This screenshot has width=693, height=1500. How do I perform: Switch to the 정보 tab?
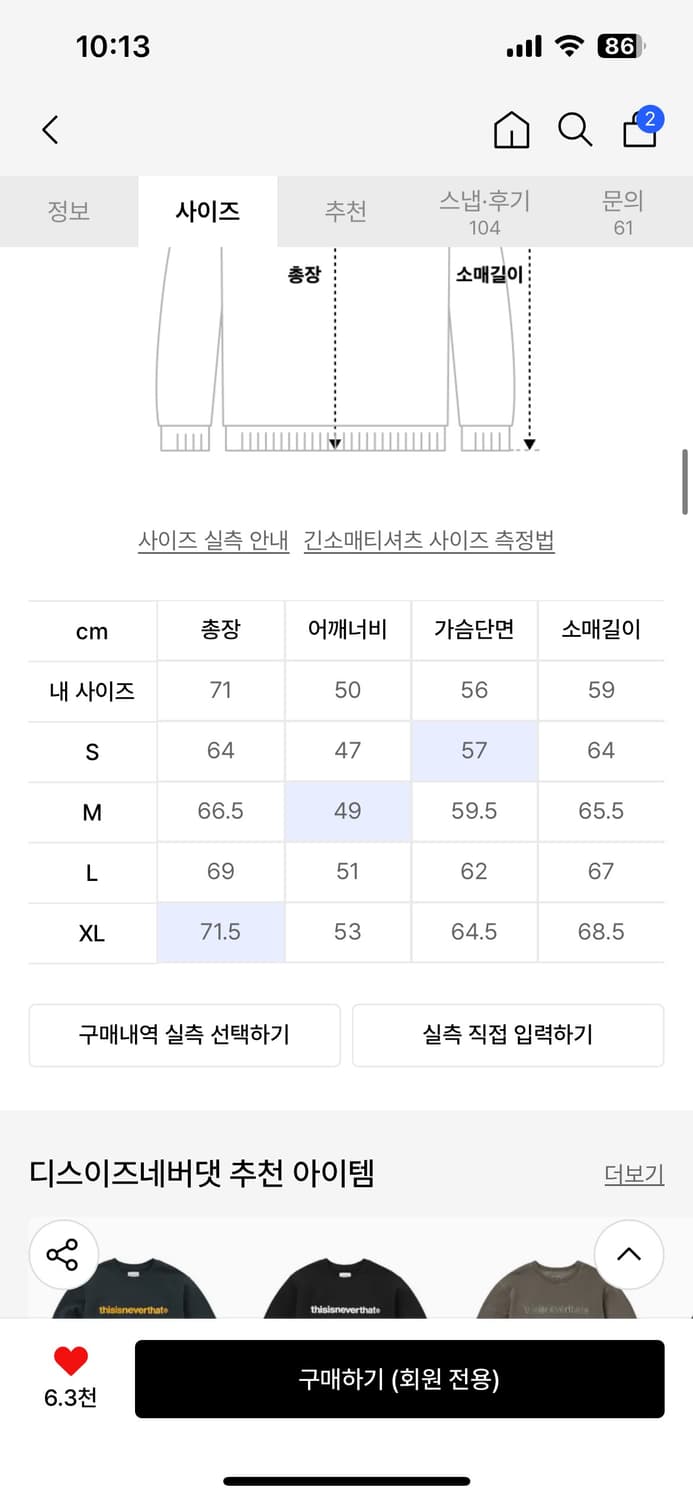coord(69,211)
